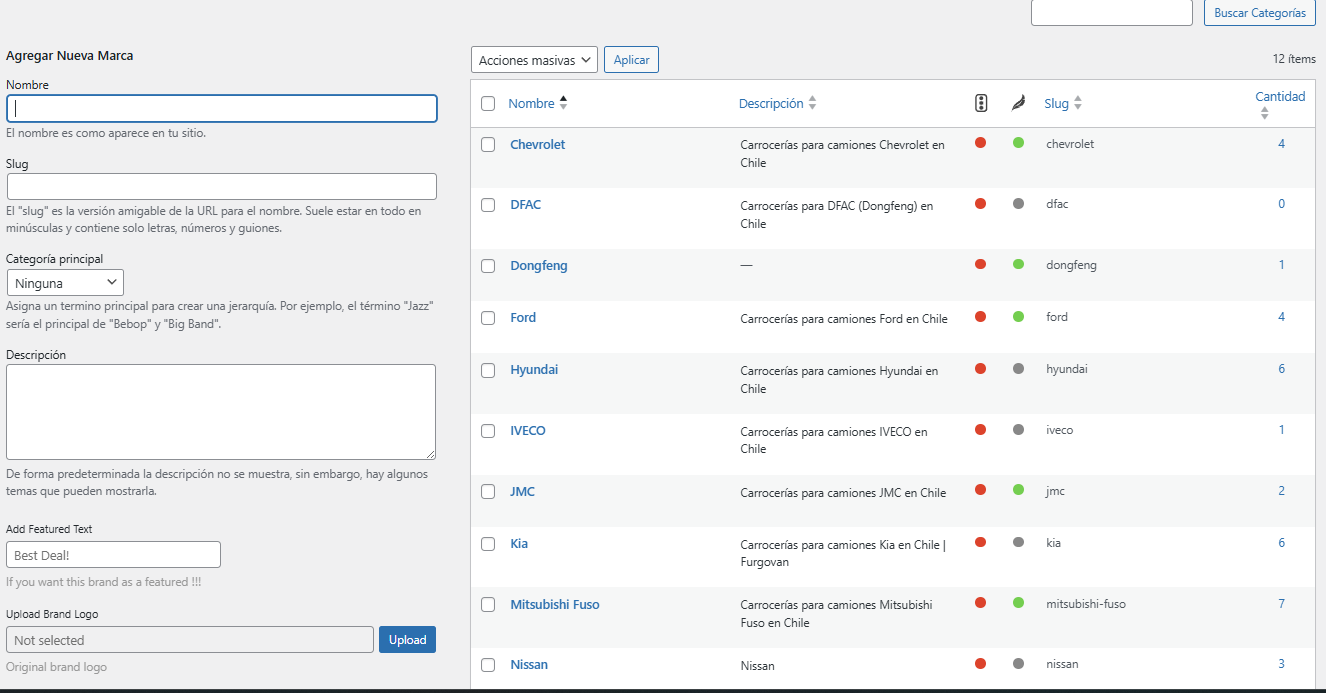
Task: Click the red SEO dot for IVECO
Action: 980,429
